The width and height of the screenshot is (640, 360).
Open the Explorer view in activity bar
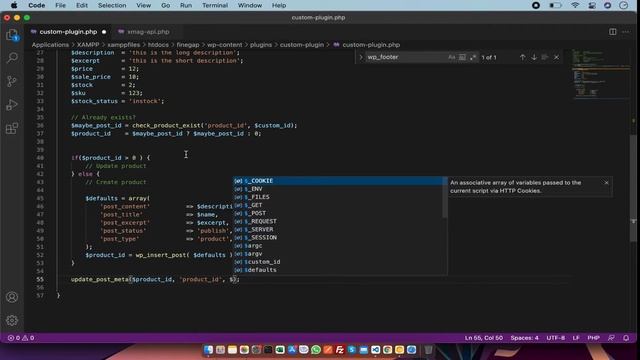pos(12,34)
